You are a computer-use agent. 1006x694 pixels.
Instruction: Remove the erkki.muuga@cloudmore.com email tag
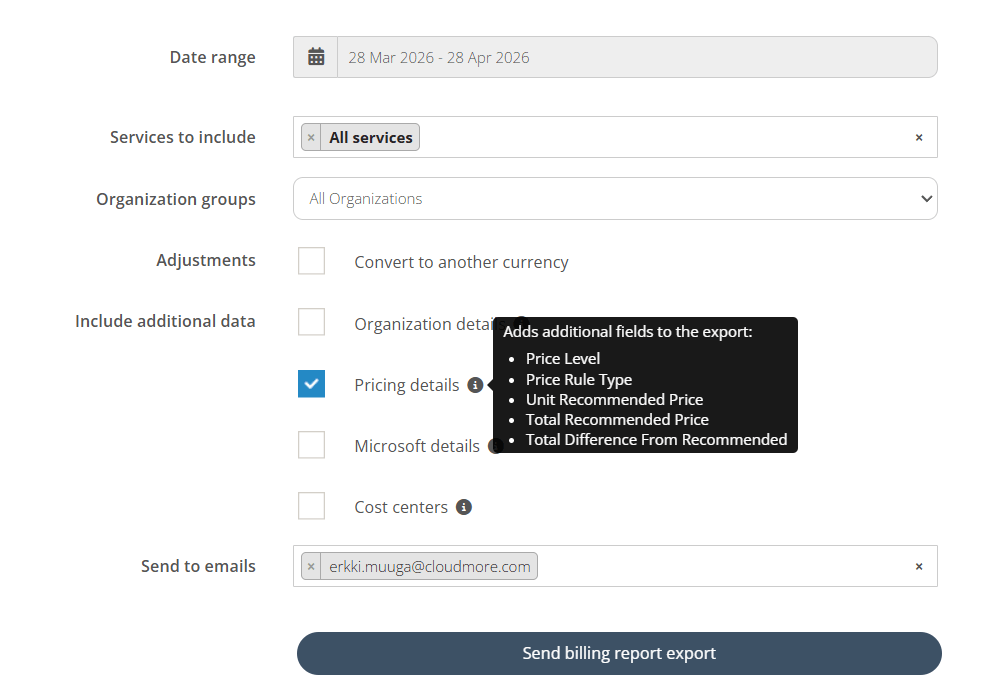click(x=311, y=566)
